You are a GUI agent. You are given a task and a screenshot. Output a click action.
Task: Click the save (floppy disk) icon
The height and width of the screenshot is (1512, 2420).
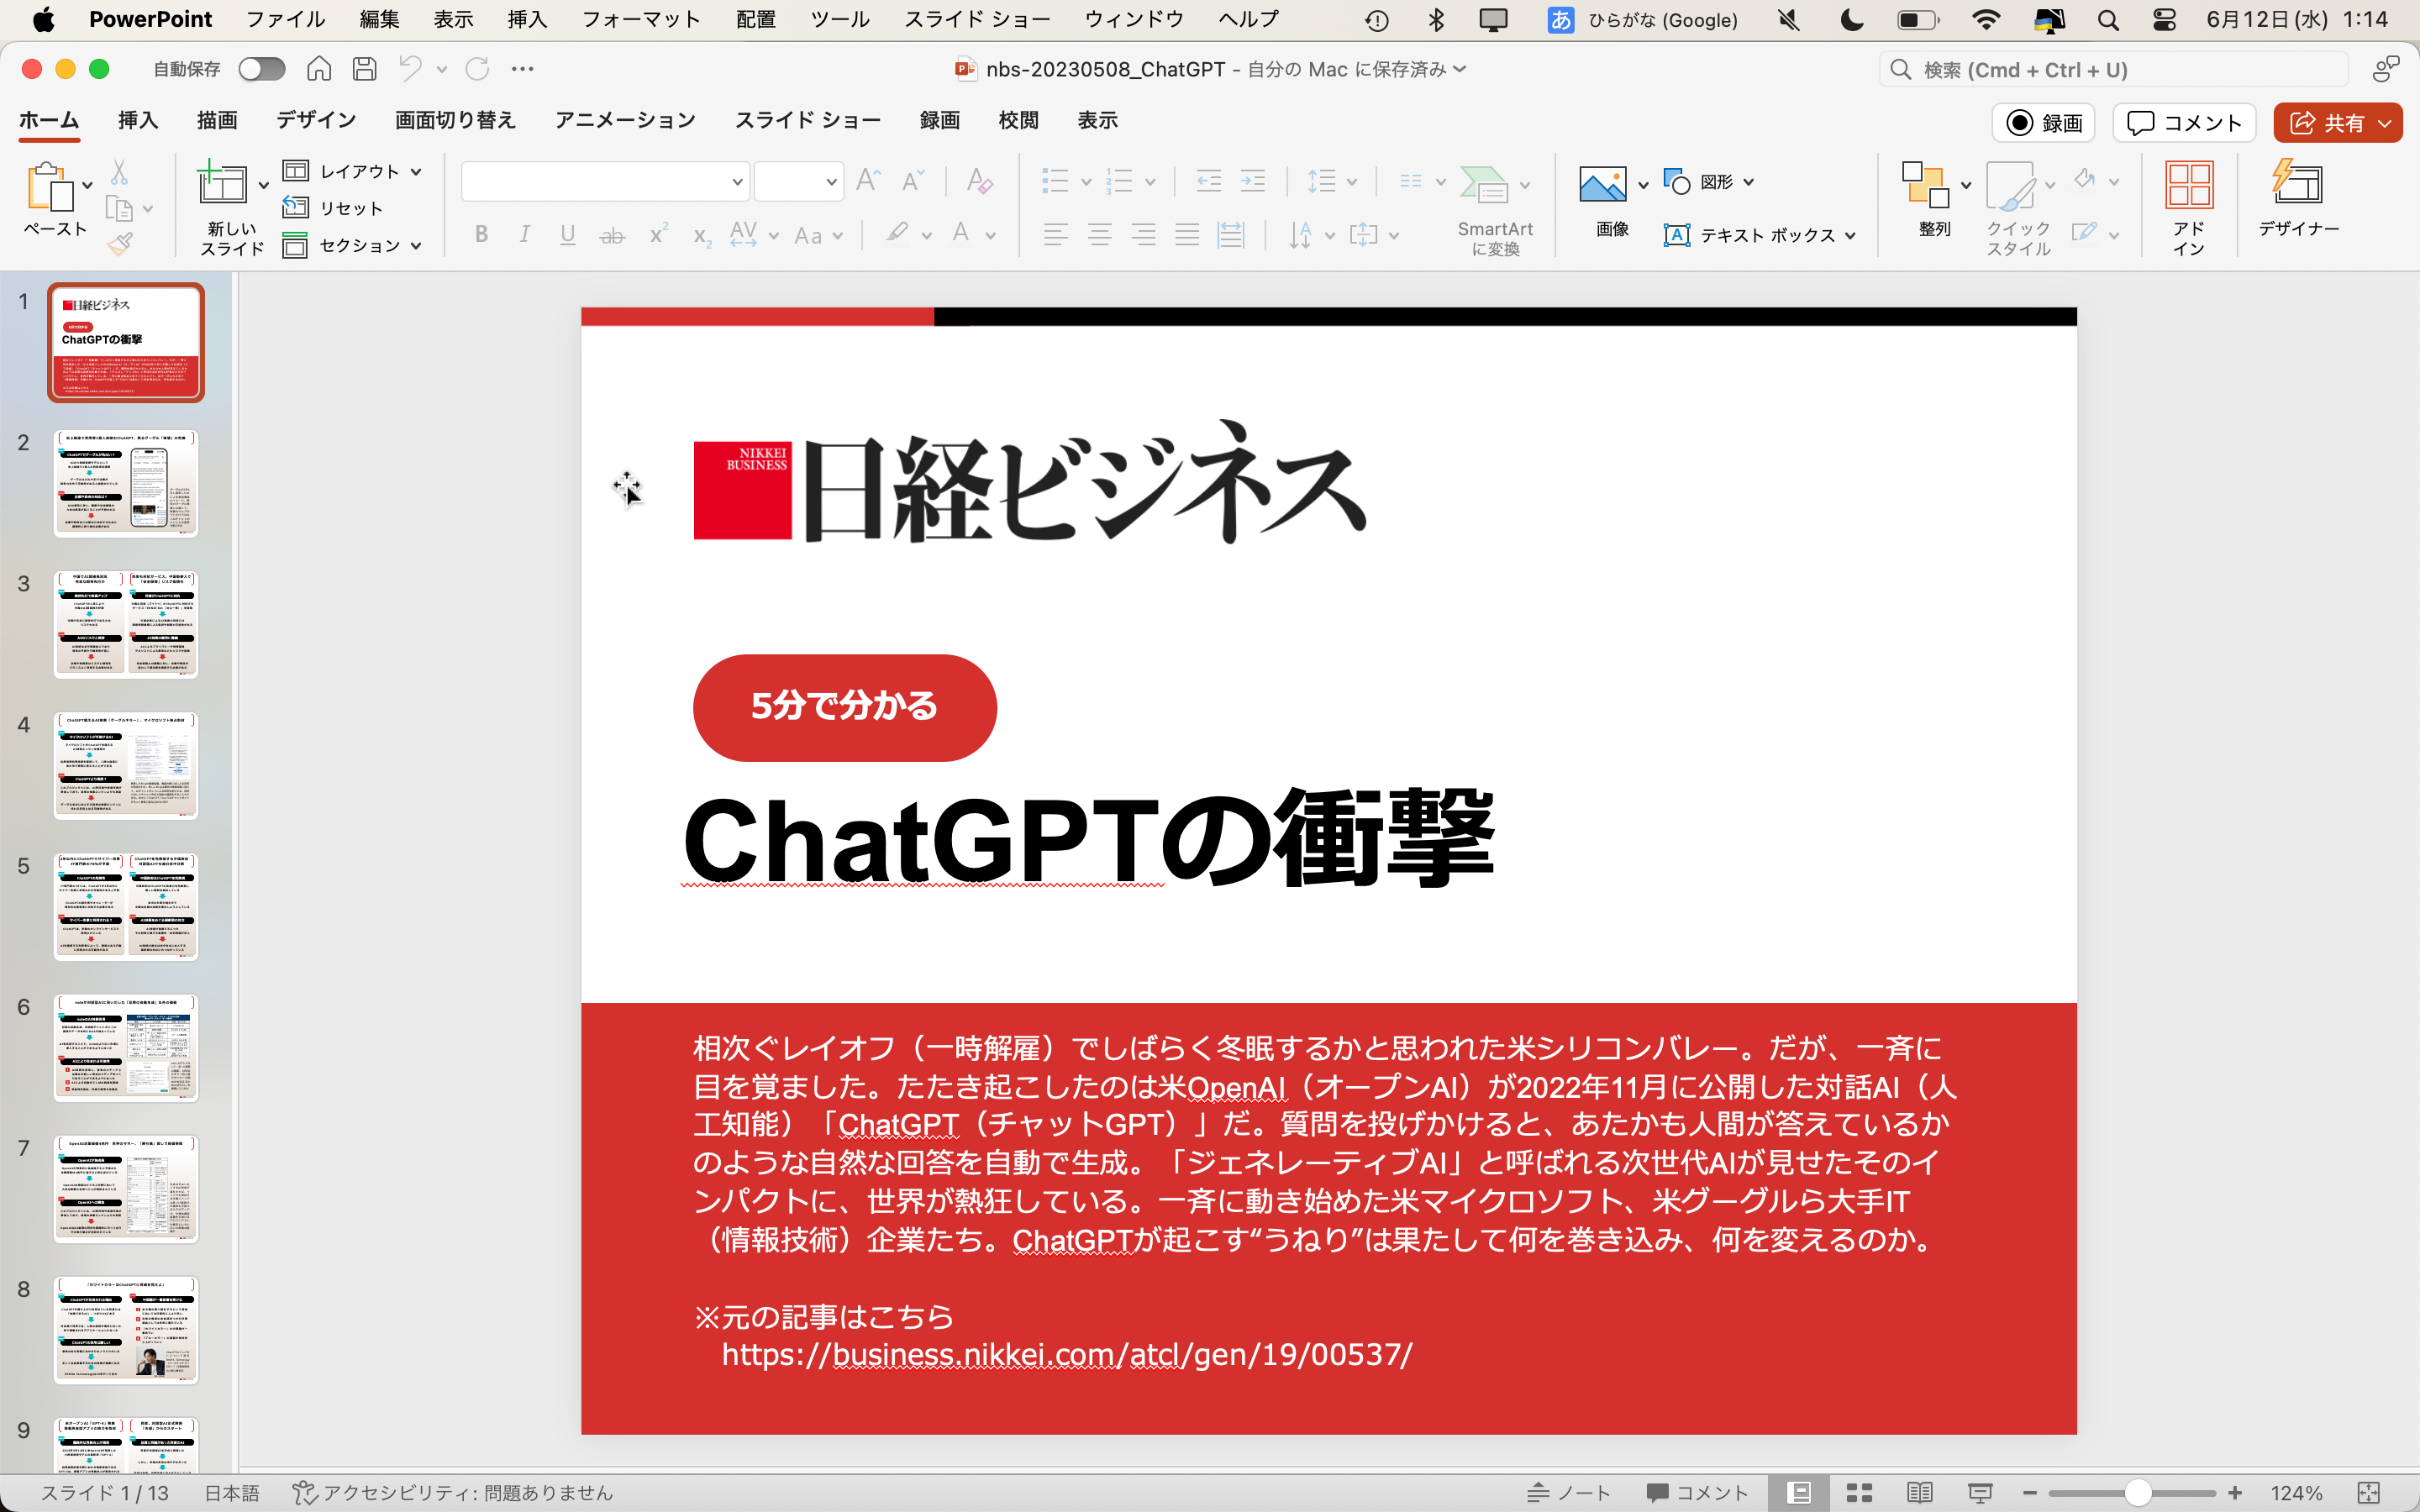[x=365, y=69]
